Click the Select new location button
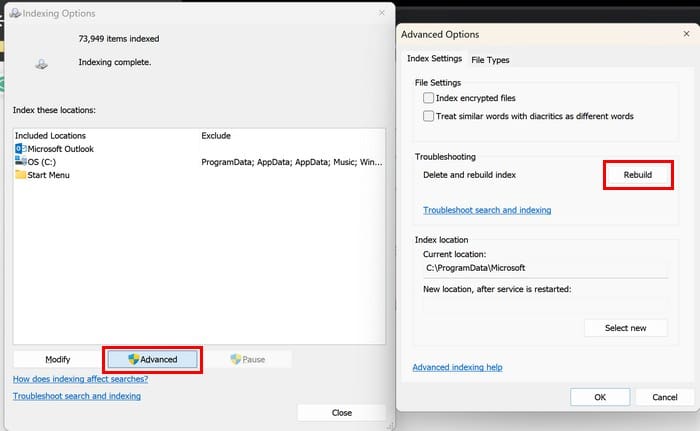 pos(625,328)
